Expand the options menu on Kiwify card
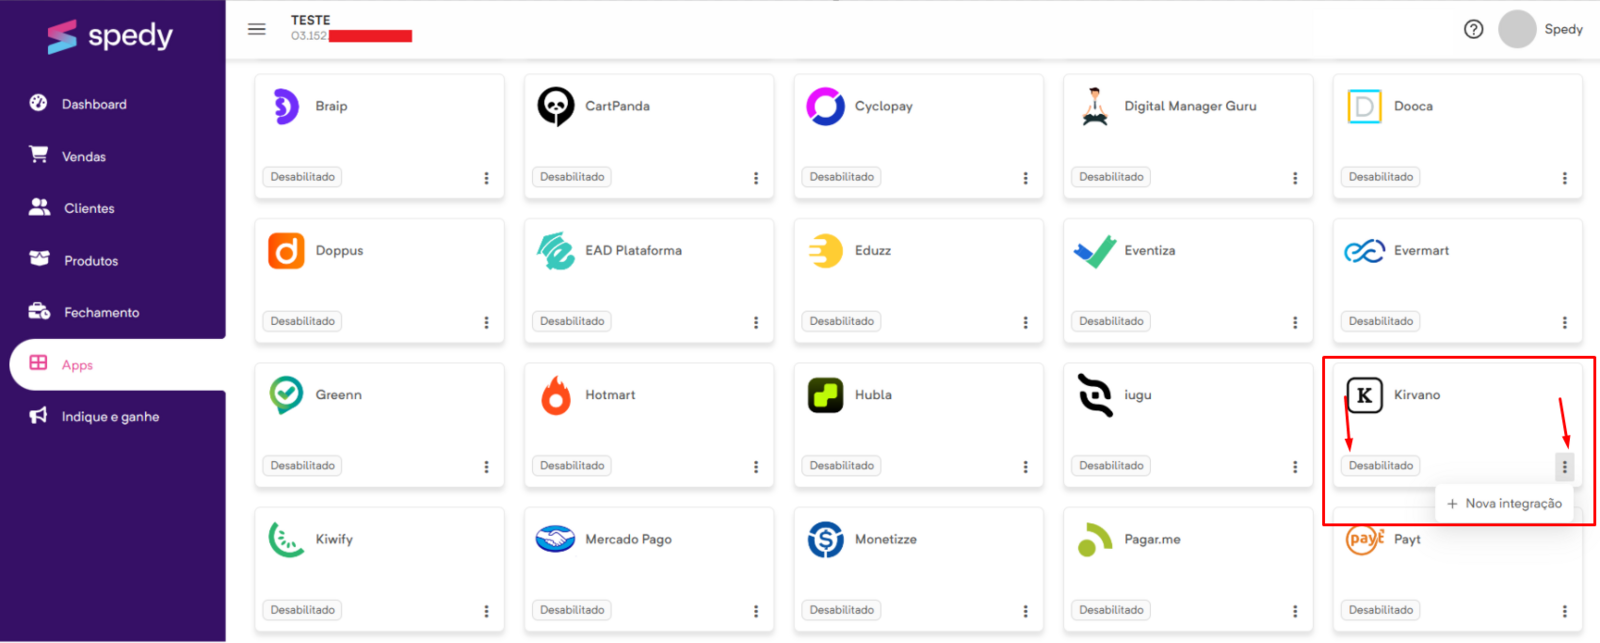The height and width of the screenshot is (643, 1600). (486, 611)
